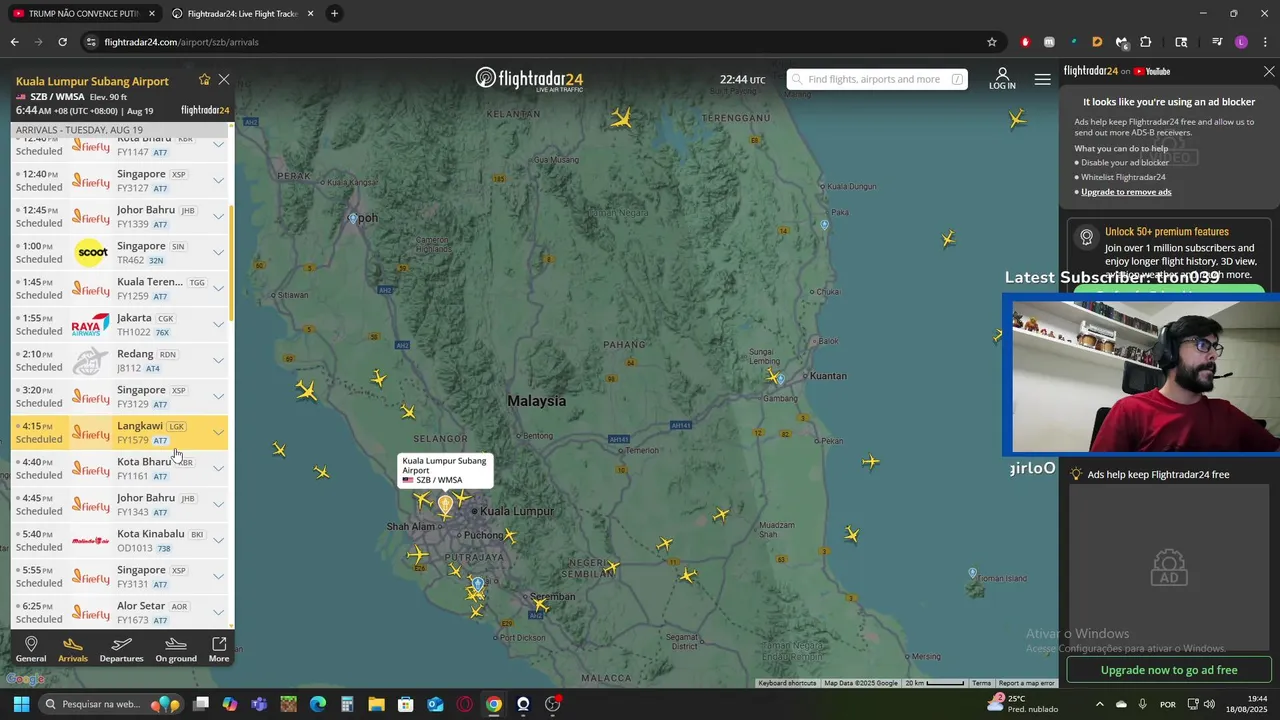Reload the browser page
Viewport: 1280px width, 720px height.
coord(62,42)
